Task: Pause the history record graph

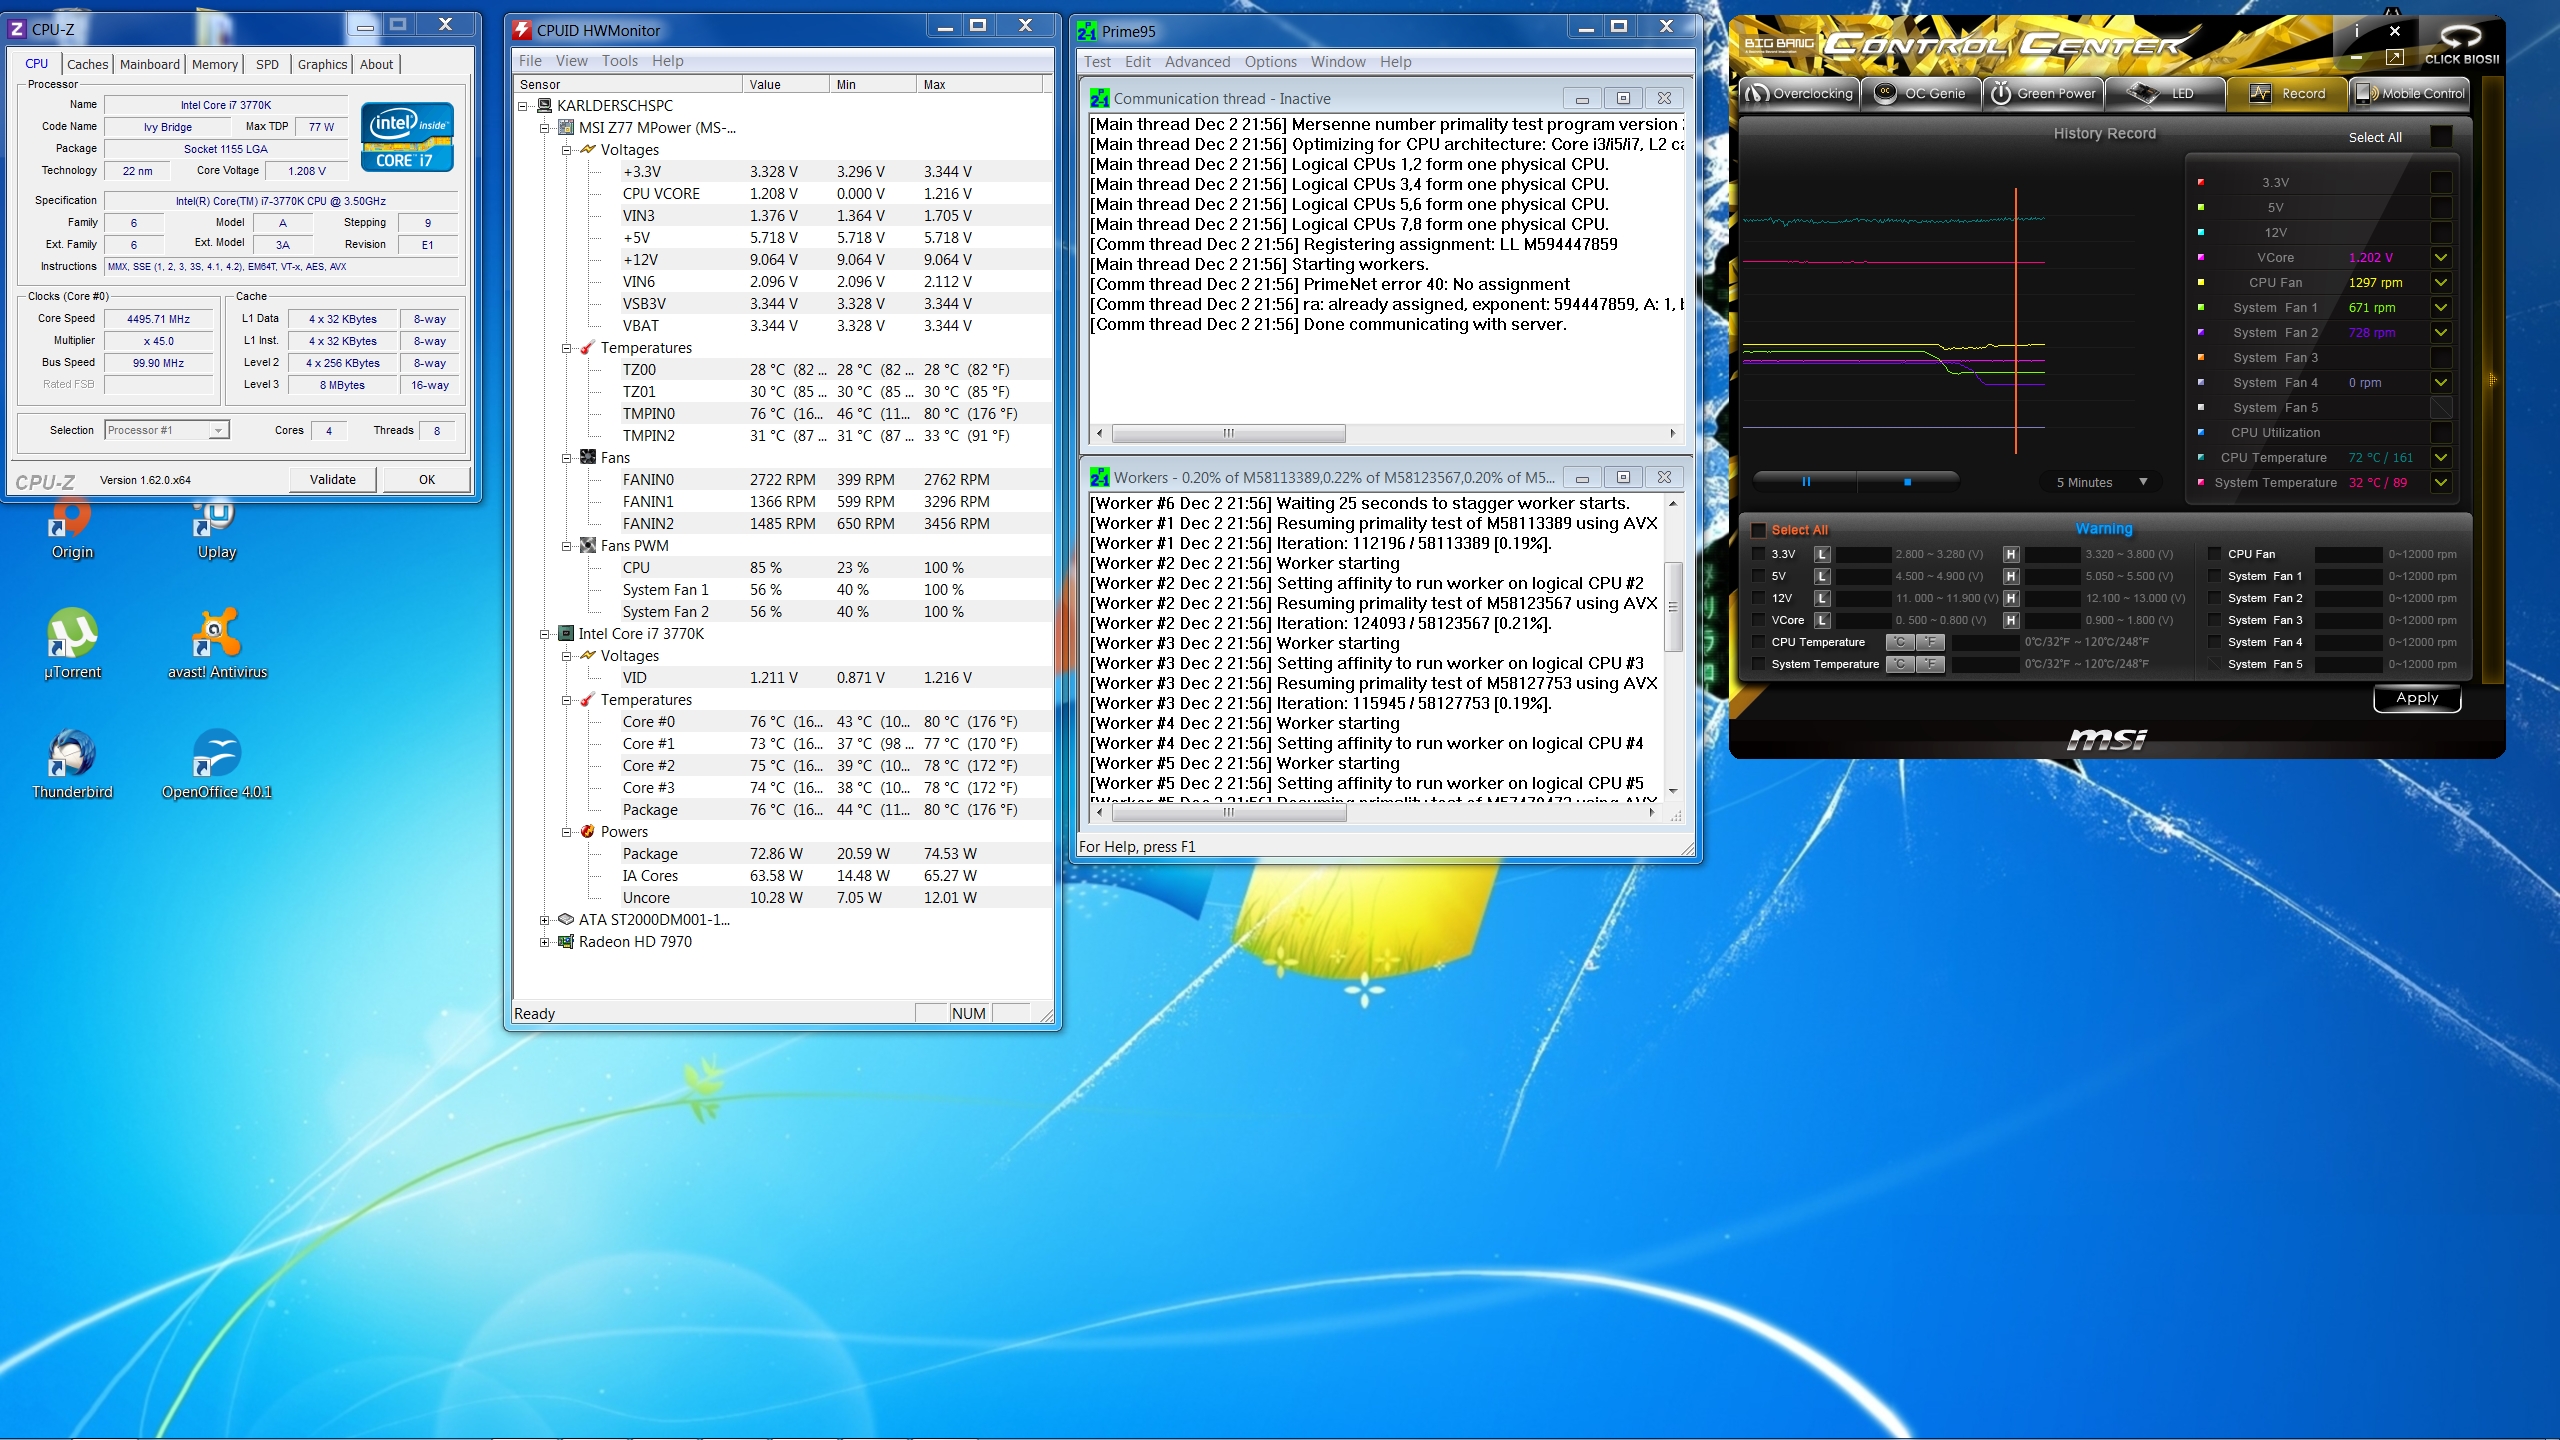Action: tap(1806, 482)
